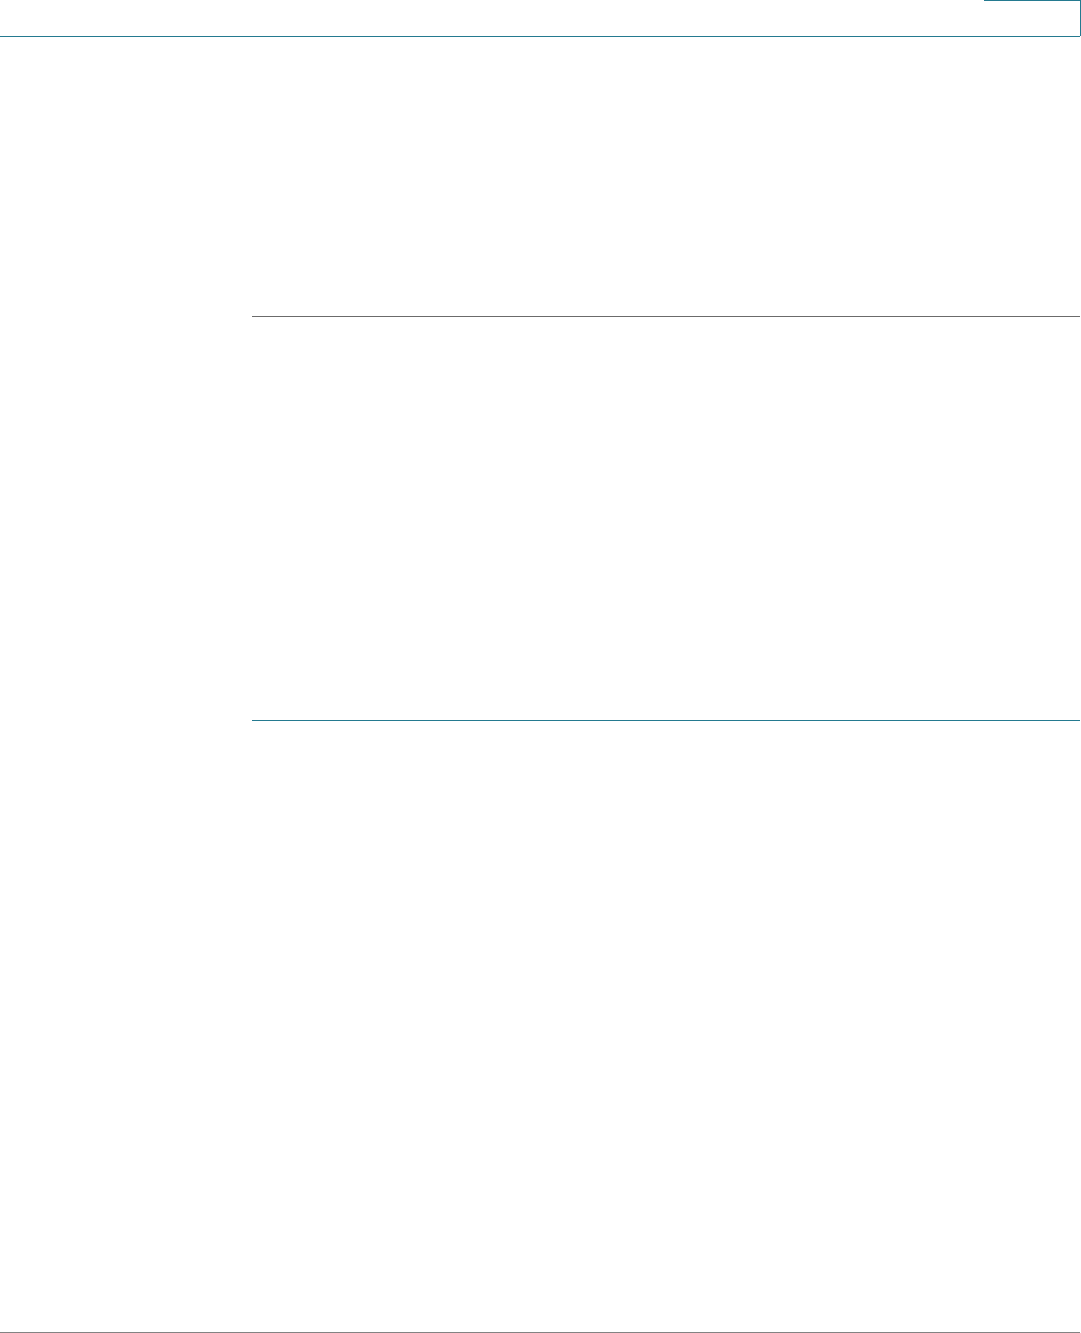Click blank content area above upper divider
The image size is (1081, 1333).
[666, 176]
